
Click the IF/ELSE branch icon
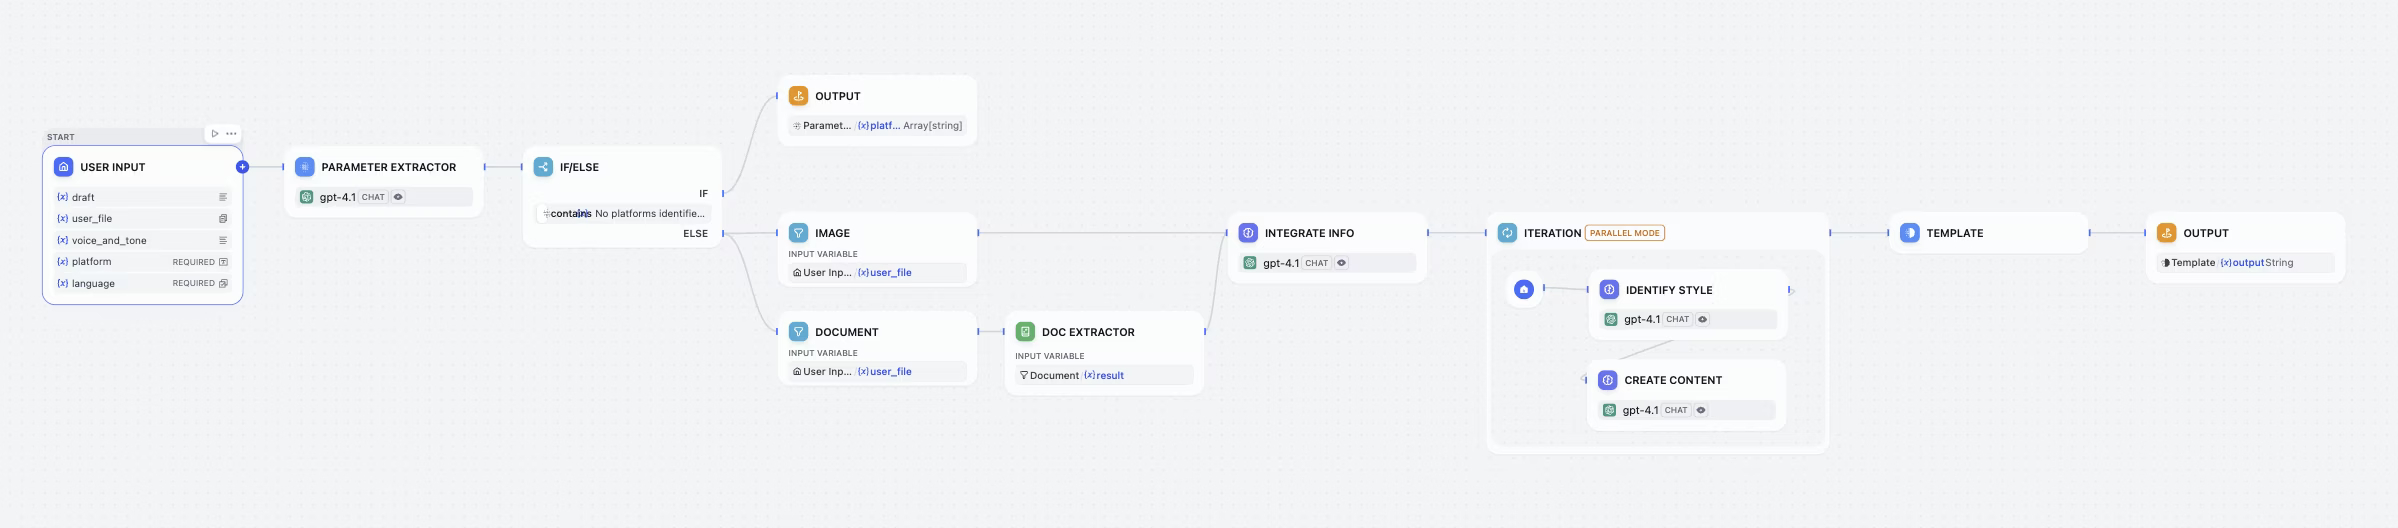tap(543, 167)
